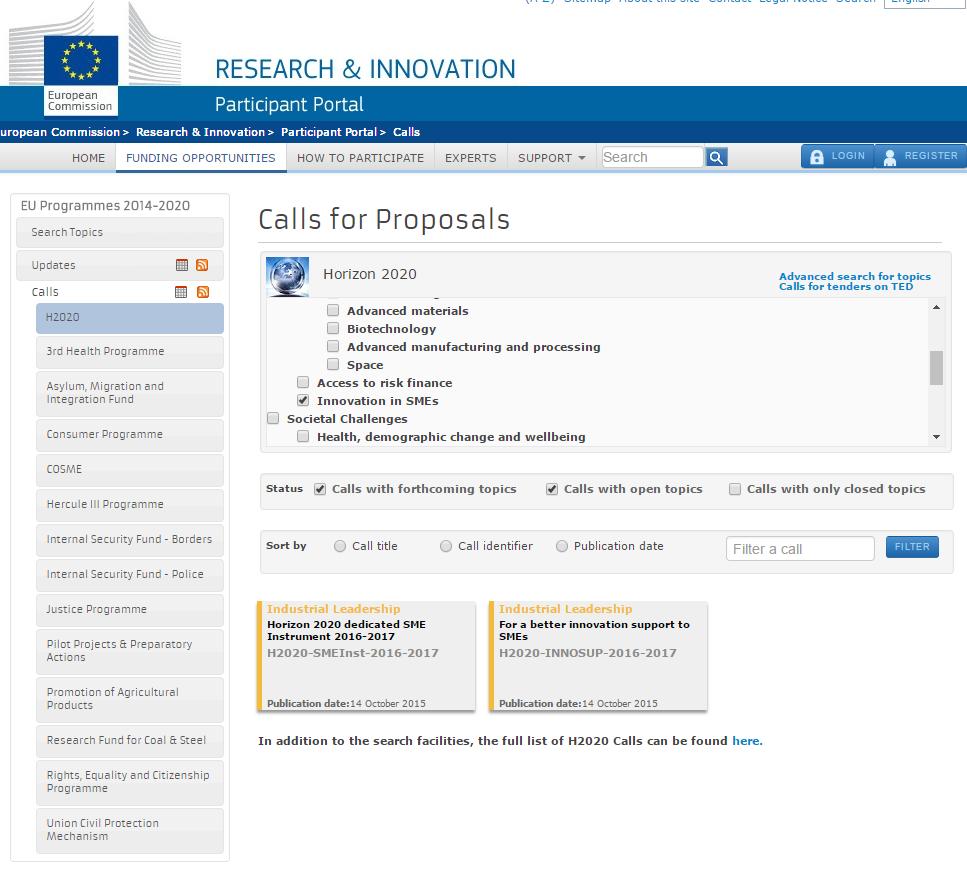Viewport: 967px width, 875px height.
Task: Click the topic list scrollbar thumb
Action: pos(936,368)
